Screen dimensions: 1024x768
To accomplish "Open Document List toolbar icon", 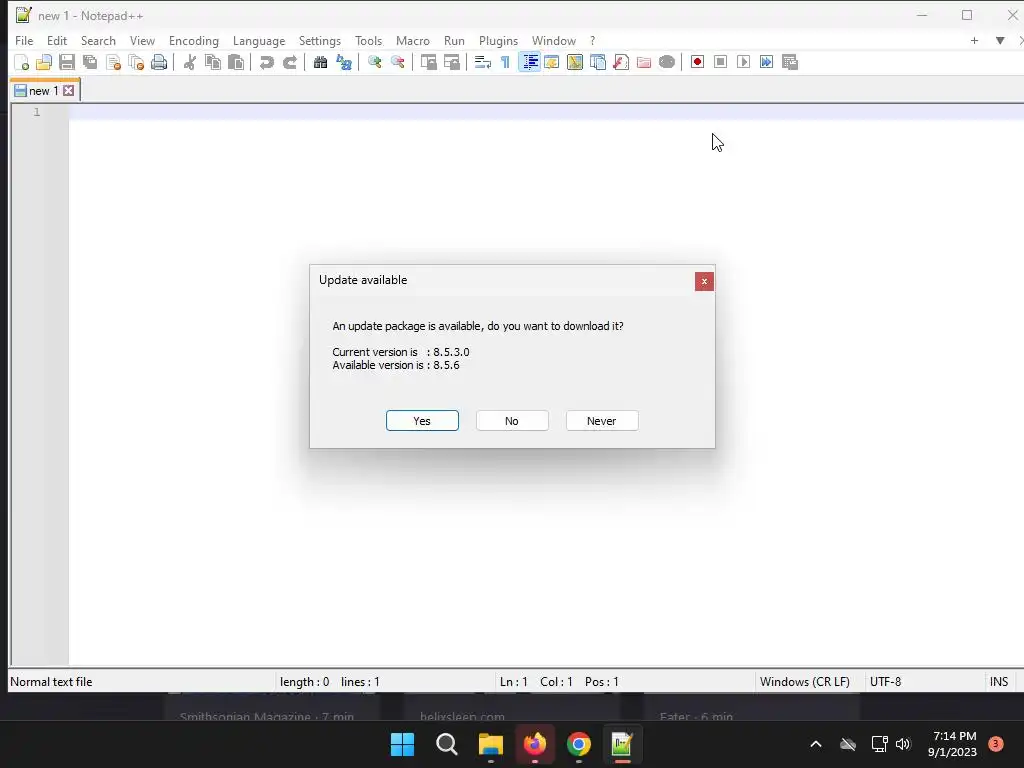I will click(598, 62).
